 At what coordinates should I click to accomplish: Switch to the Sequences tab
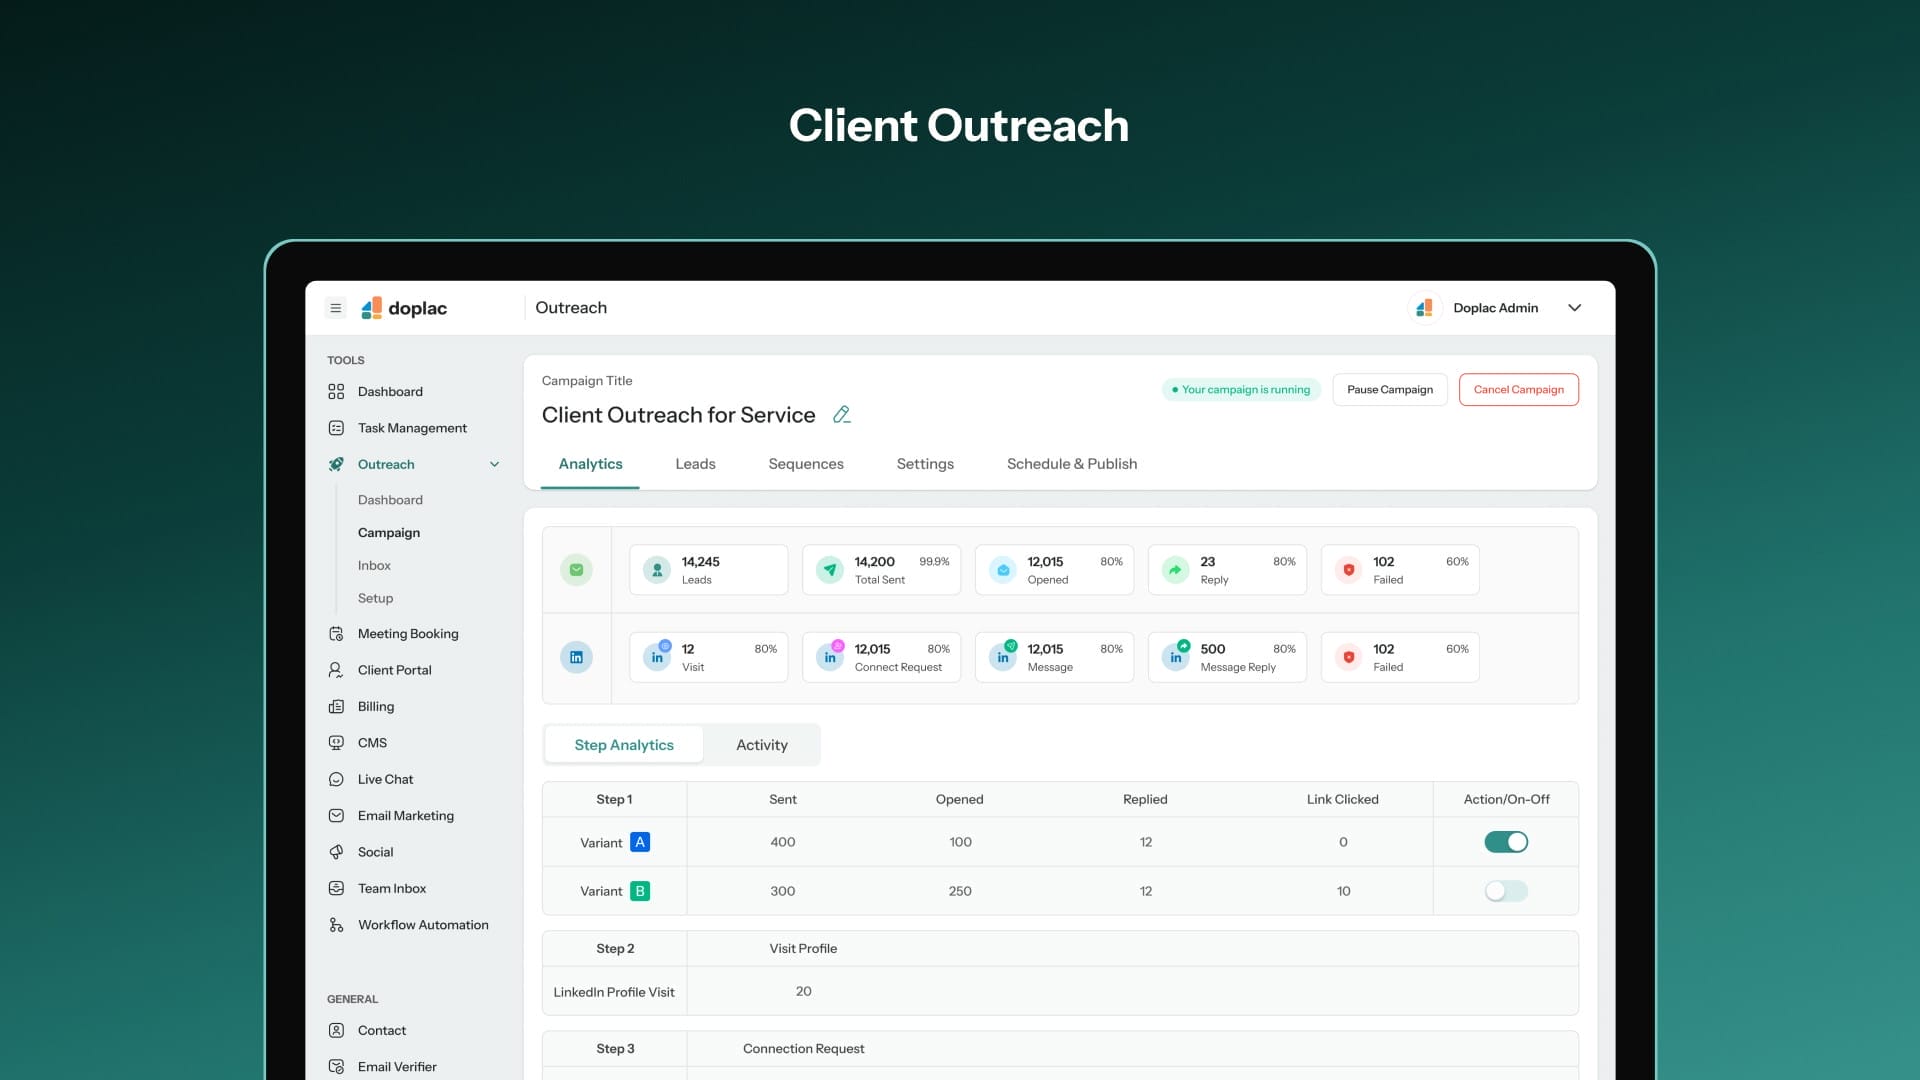pos(805,464)
